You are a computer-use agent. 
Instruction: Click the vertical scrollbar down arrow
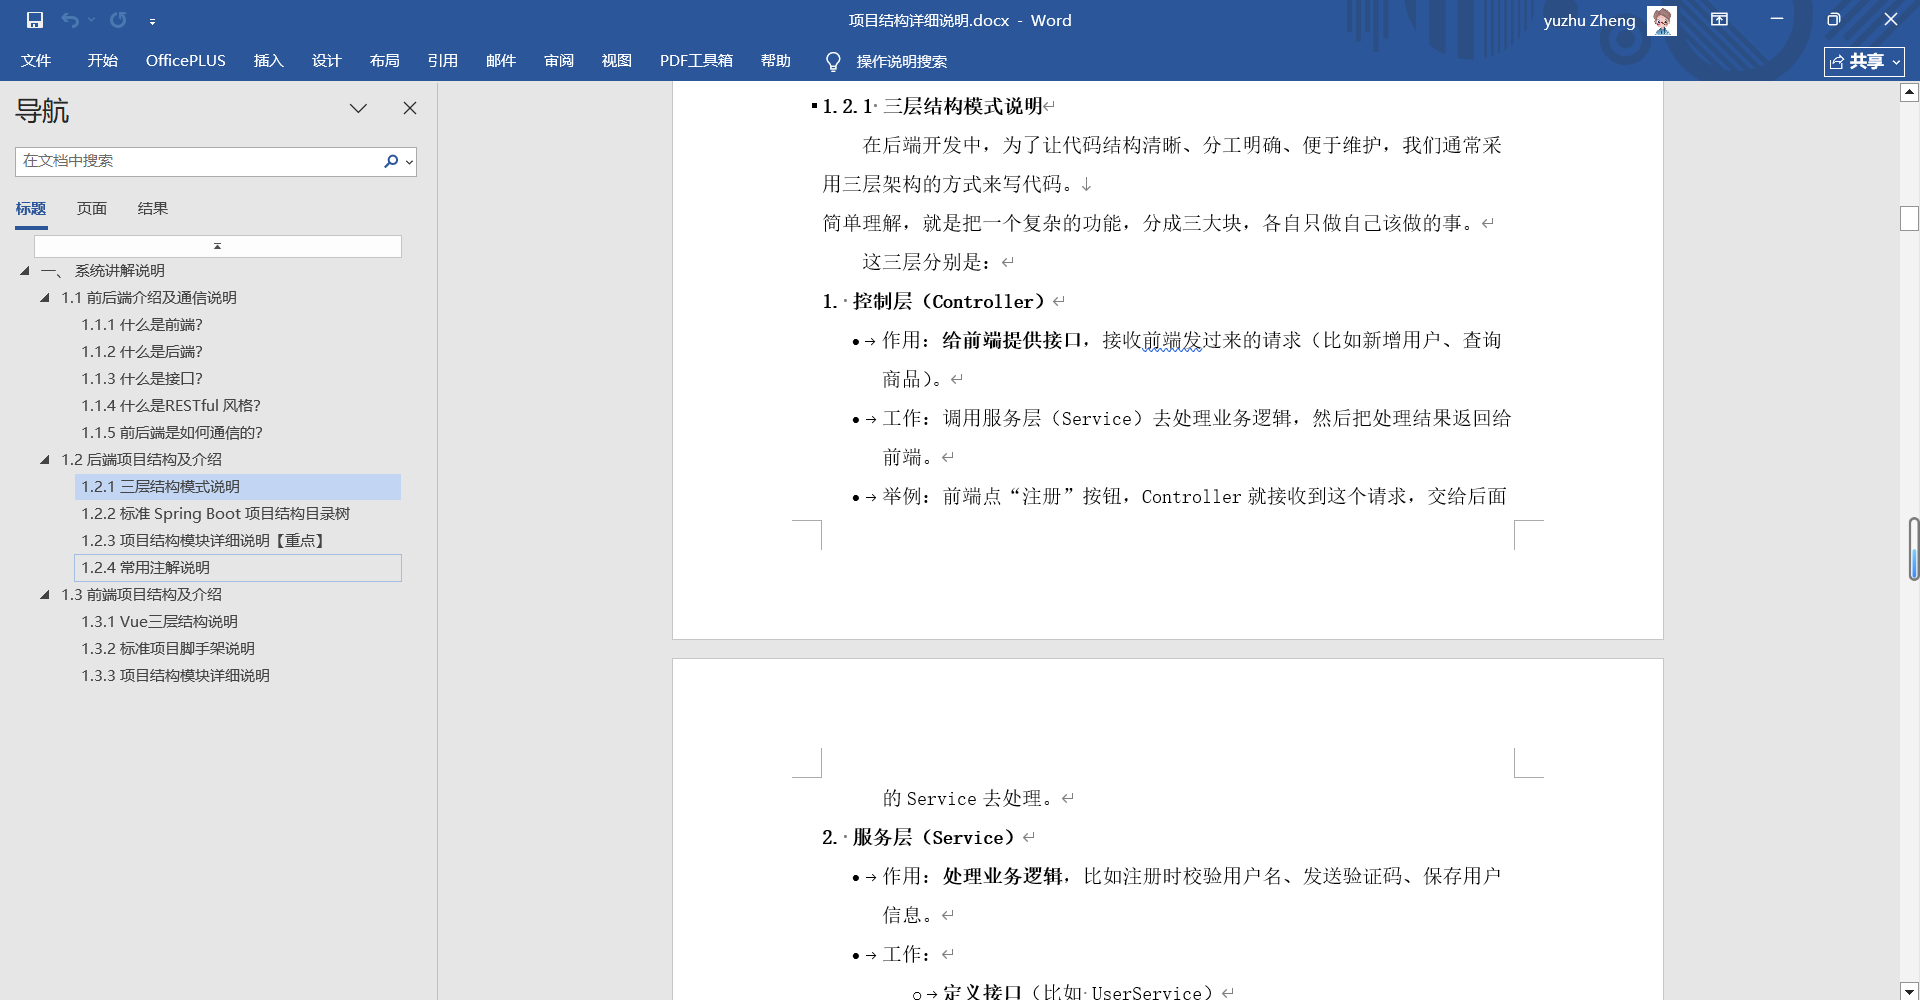(x=1909, y=991)
